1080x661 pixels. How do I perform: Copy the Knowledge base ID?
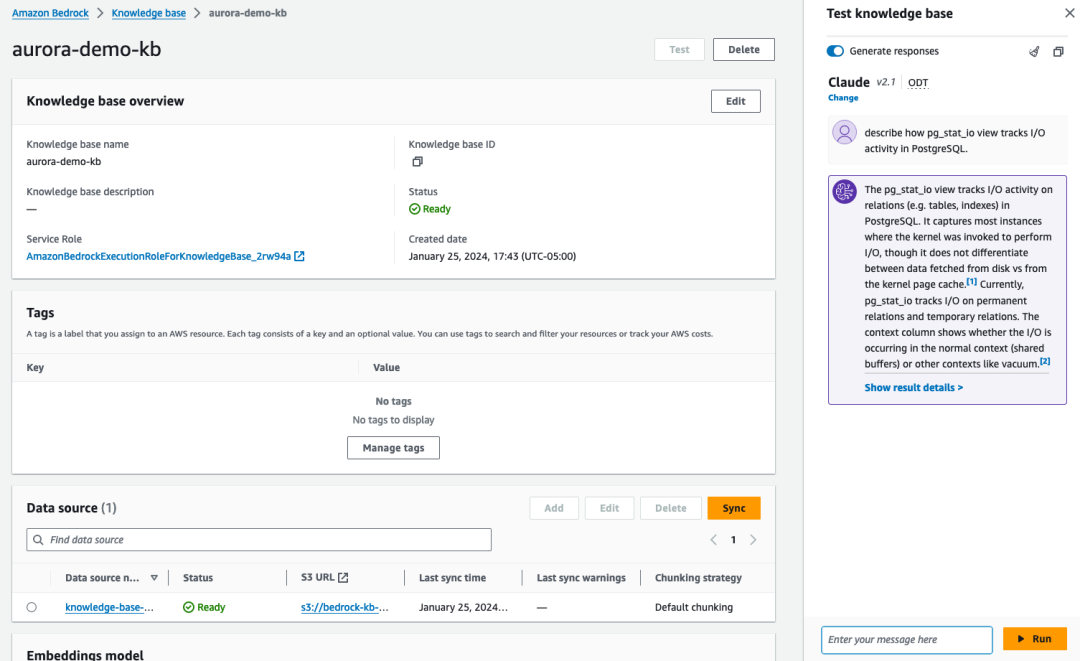[417, 162]
